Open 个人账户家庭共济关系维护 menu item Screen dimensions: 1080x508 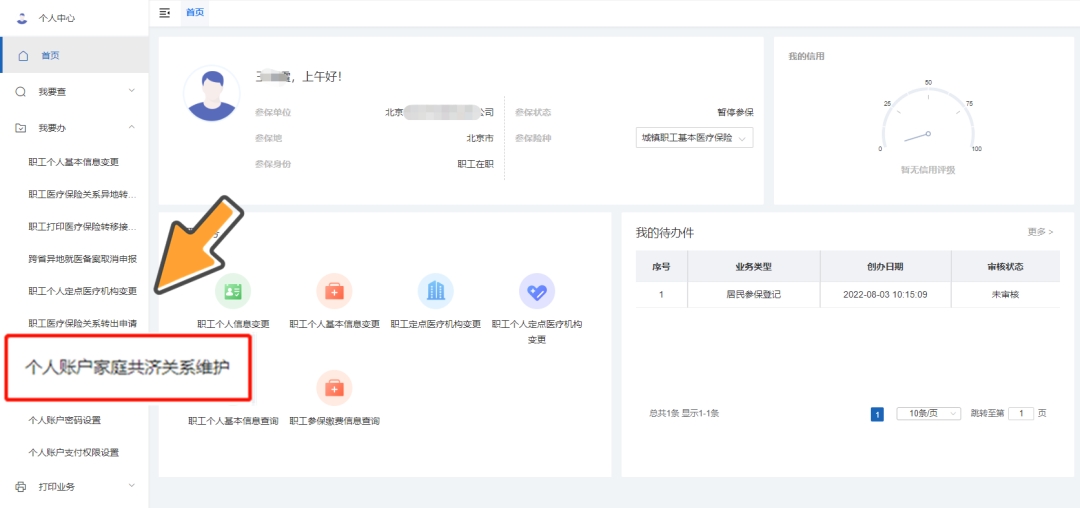127,367
